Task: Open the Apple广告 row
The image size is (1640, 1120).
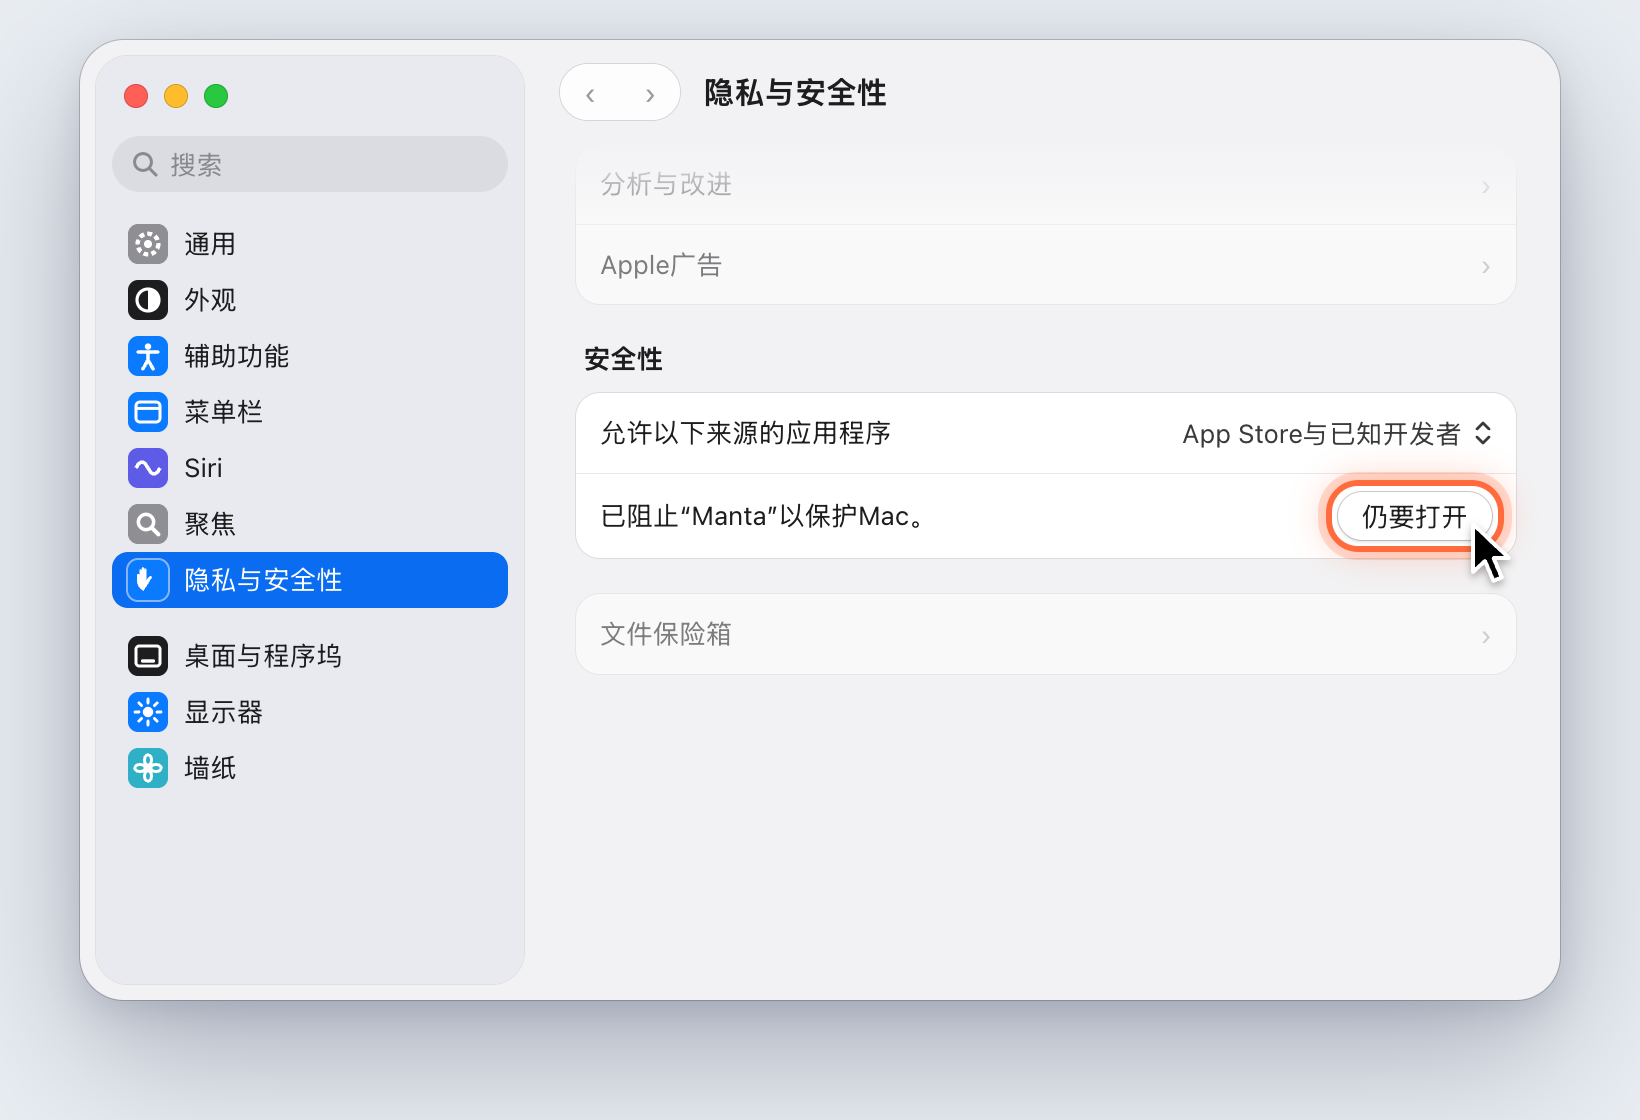Action: 1046,265
